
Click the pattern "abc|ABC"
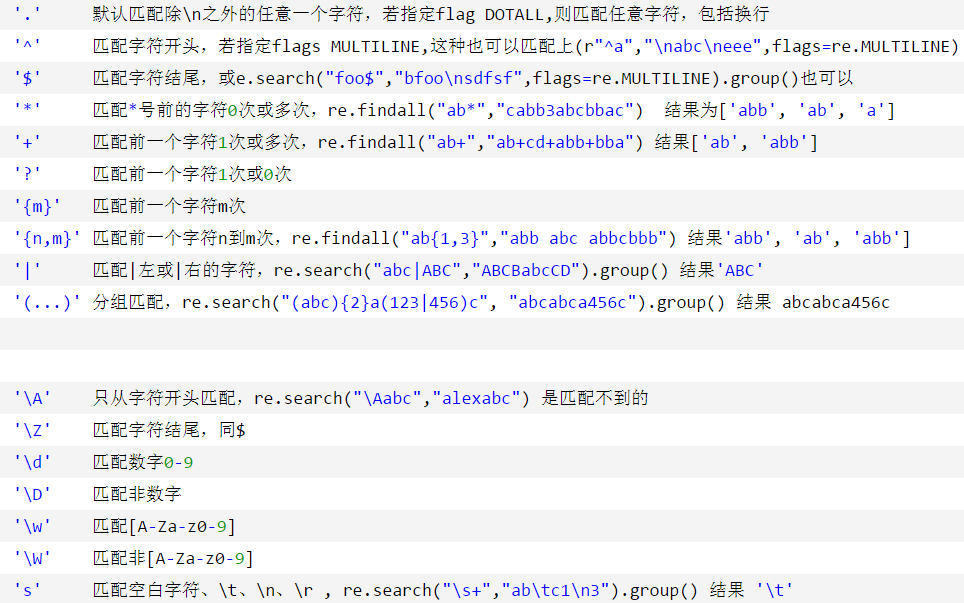click(x=417, y=270)
